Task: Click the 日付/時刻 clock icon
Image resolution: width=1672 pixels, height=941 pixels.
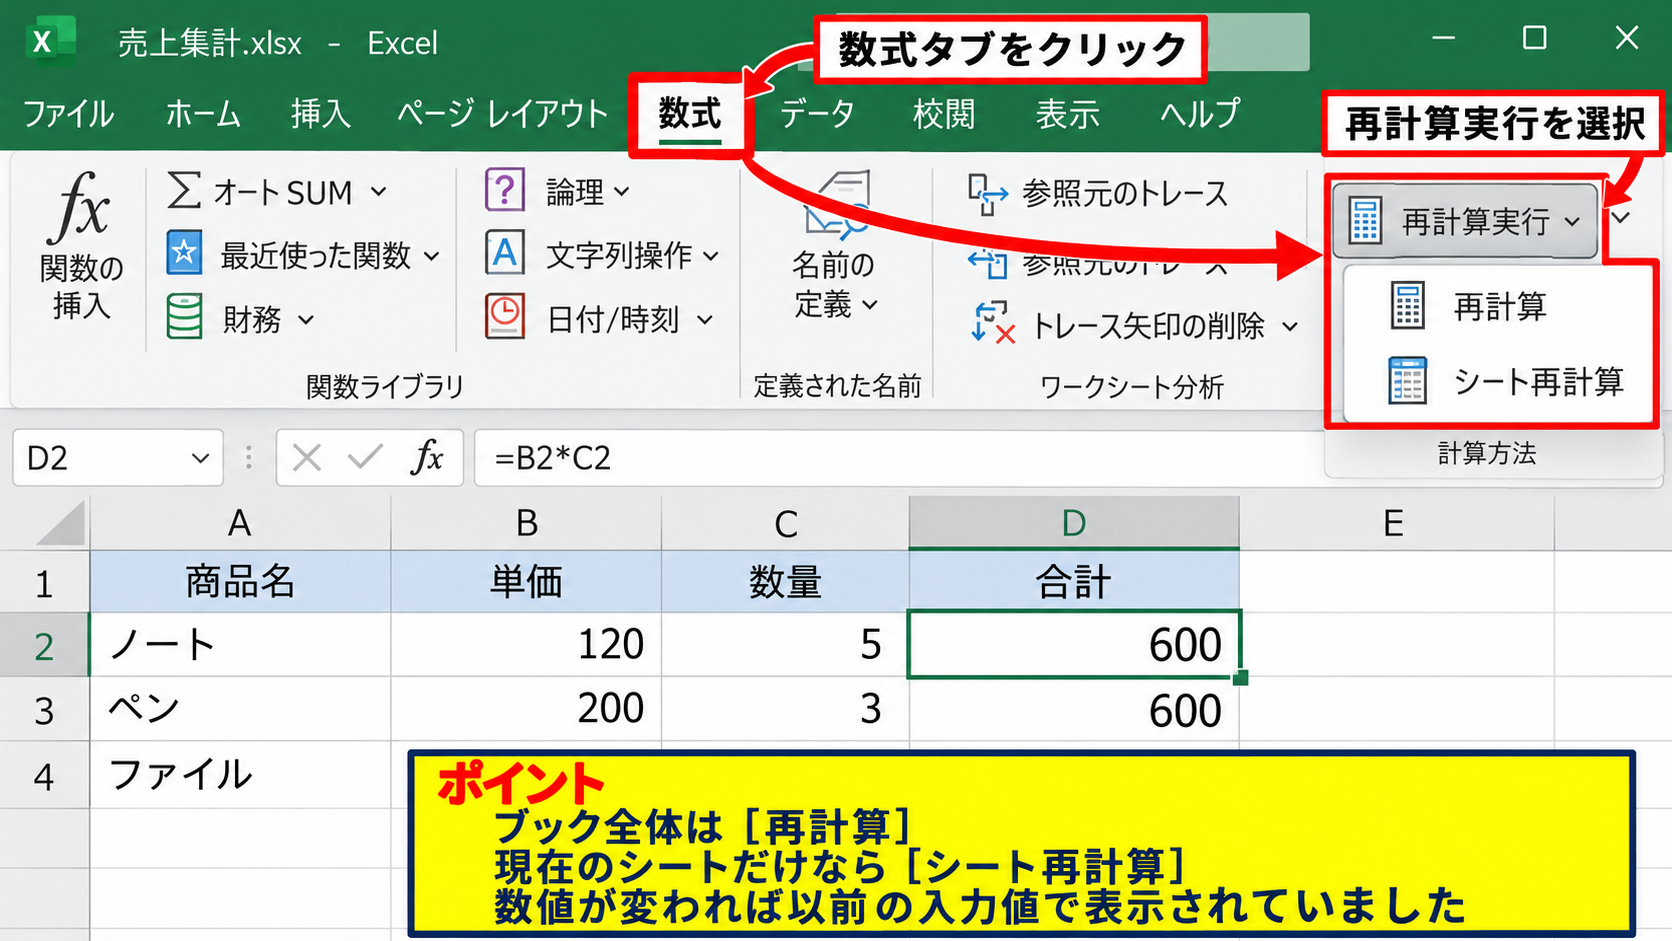Action: [505, 317]
